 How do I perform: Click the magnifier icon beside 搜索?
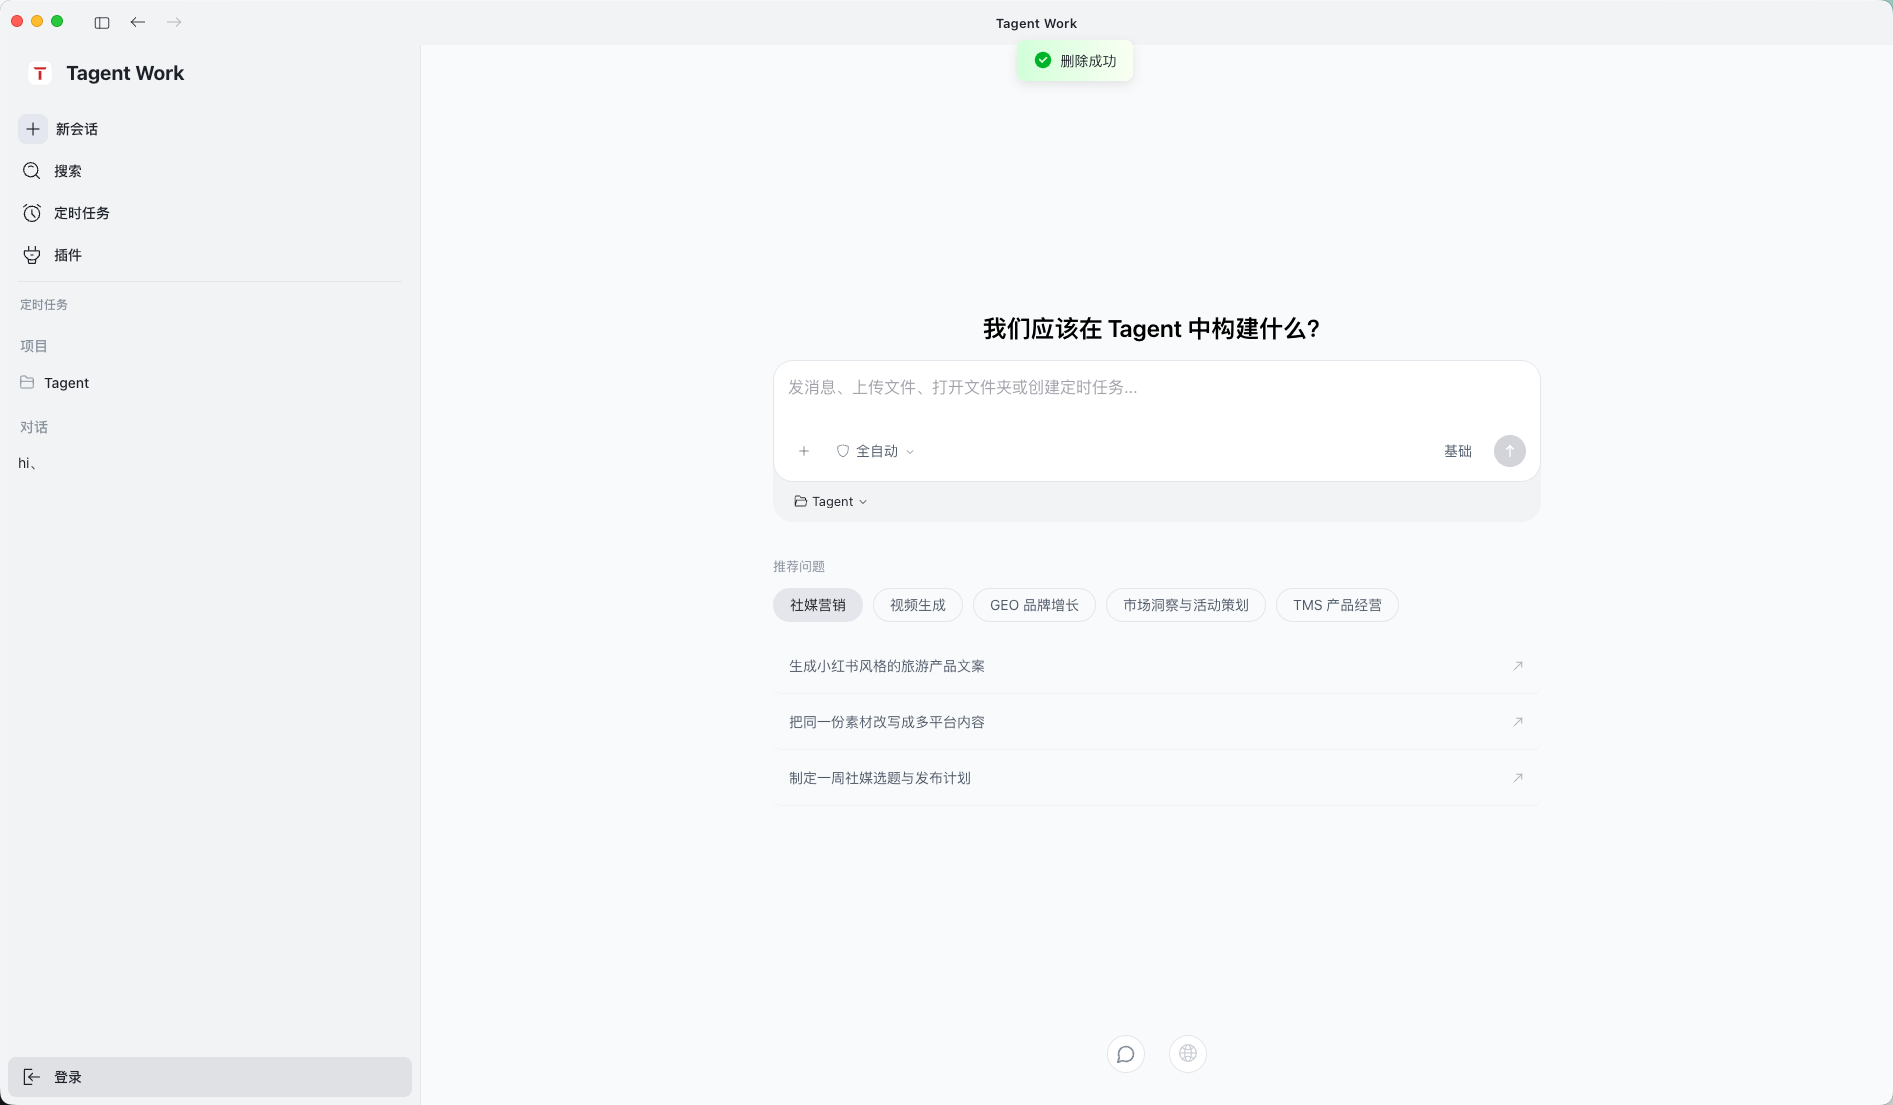click(x=32, y=171)
